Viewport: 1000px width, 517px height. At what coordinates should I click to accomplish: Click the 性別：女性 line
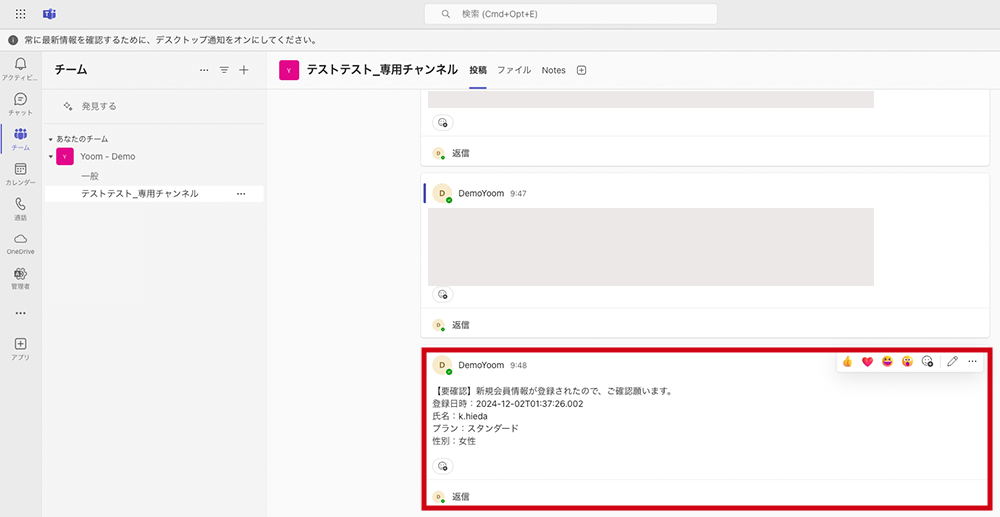pos(454,441)
